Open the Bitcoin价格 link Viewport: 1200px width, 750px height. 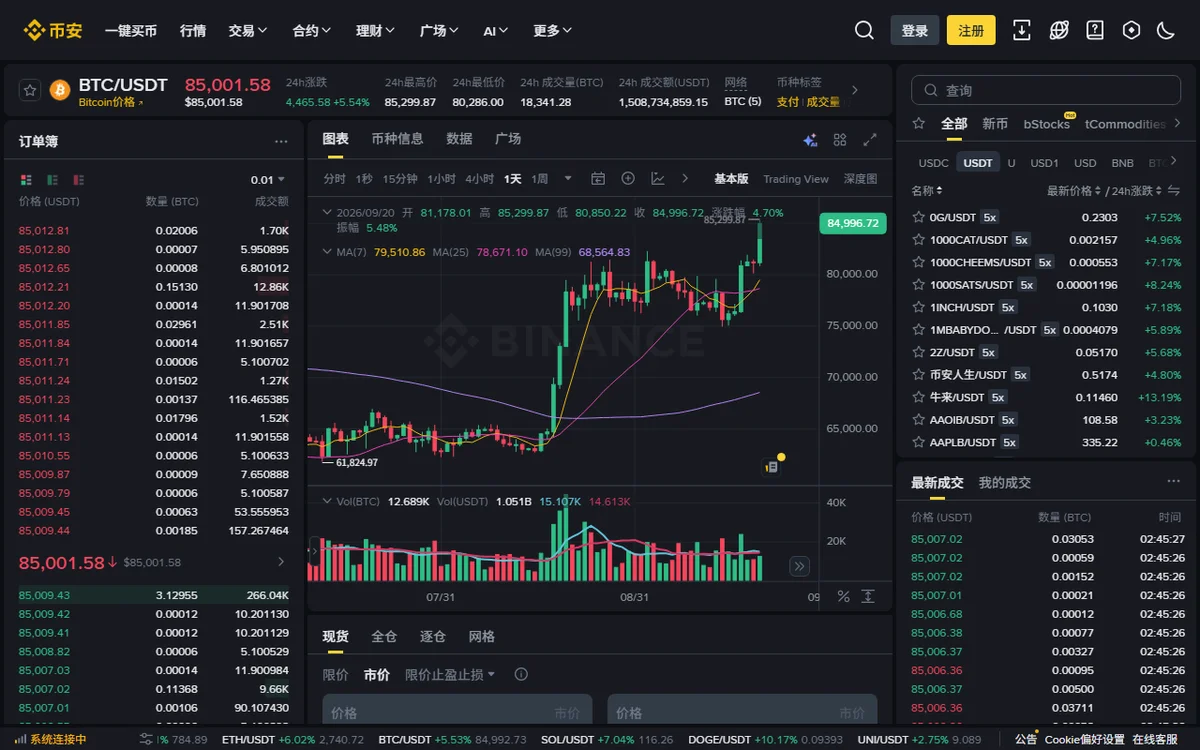[110, 102]
